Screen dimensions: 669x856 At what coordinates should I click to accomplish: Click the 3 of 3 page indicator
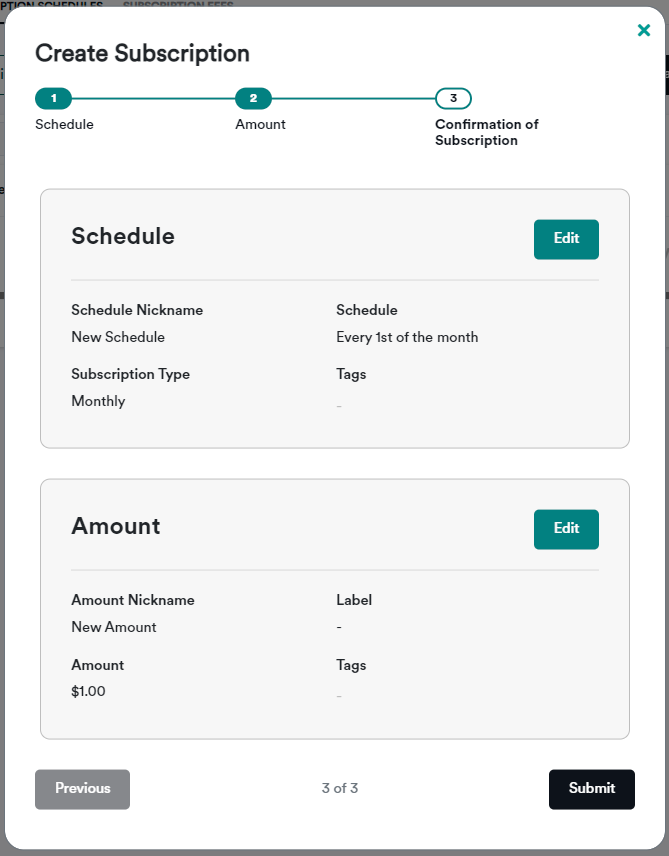point(340,788)
